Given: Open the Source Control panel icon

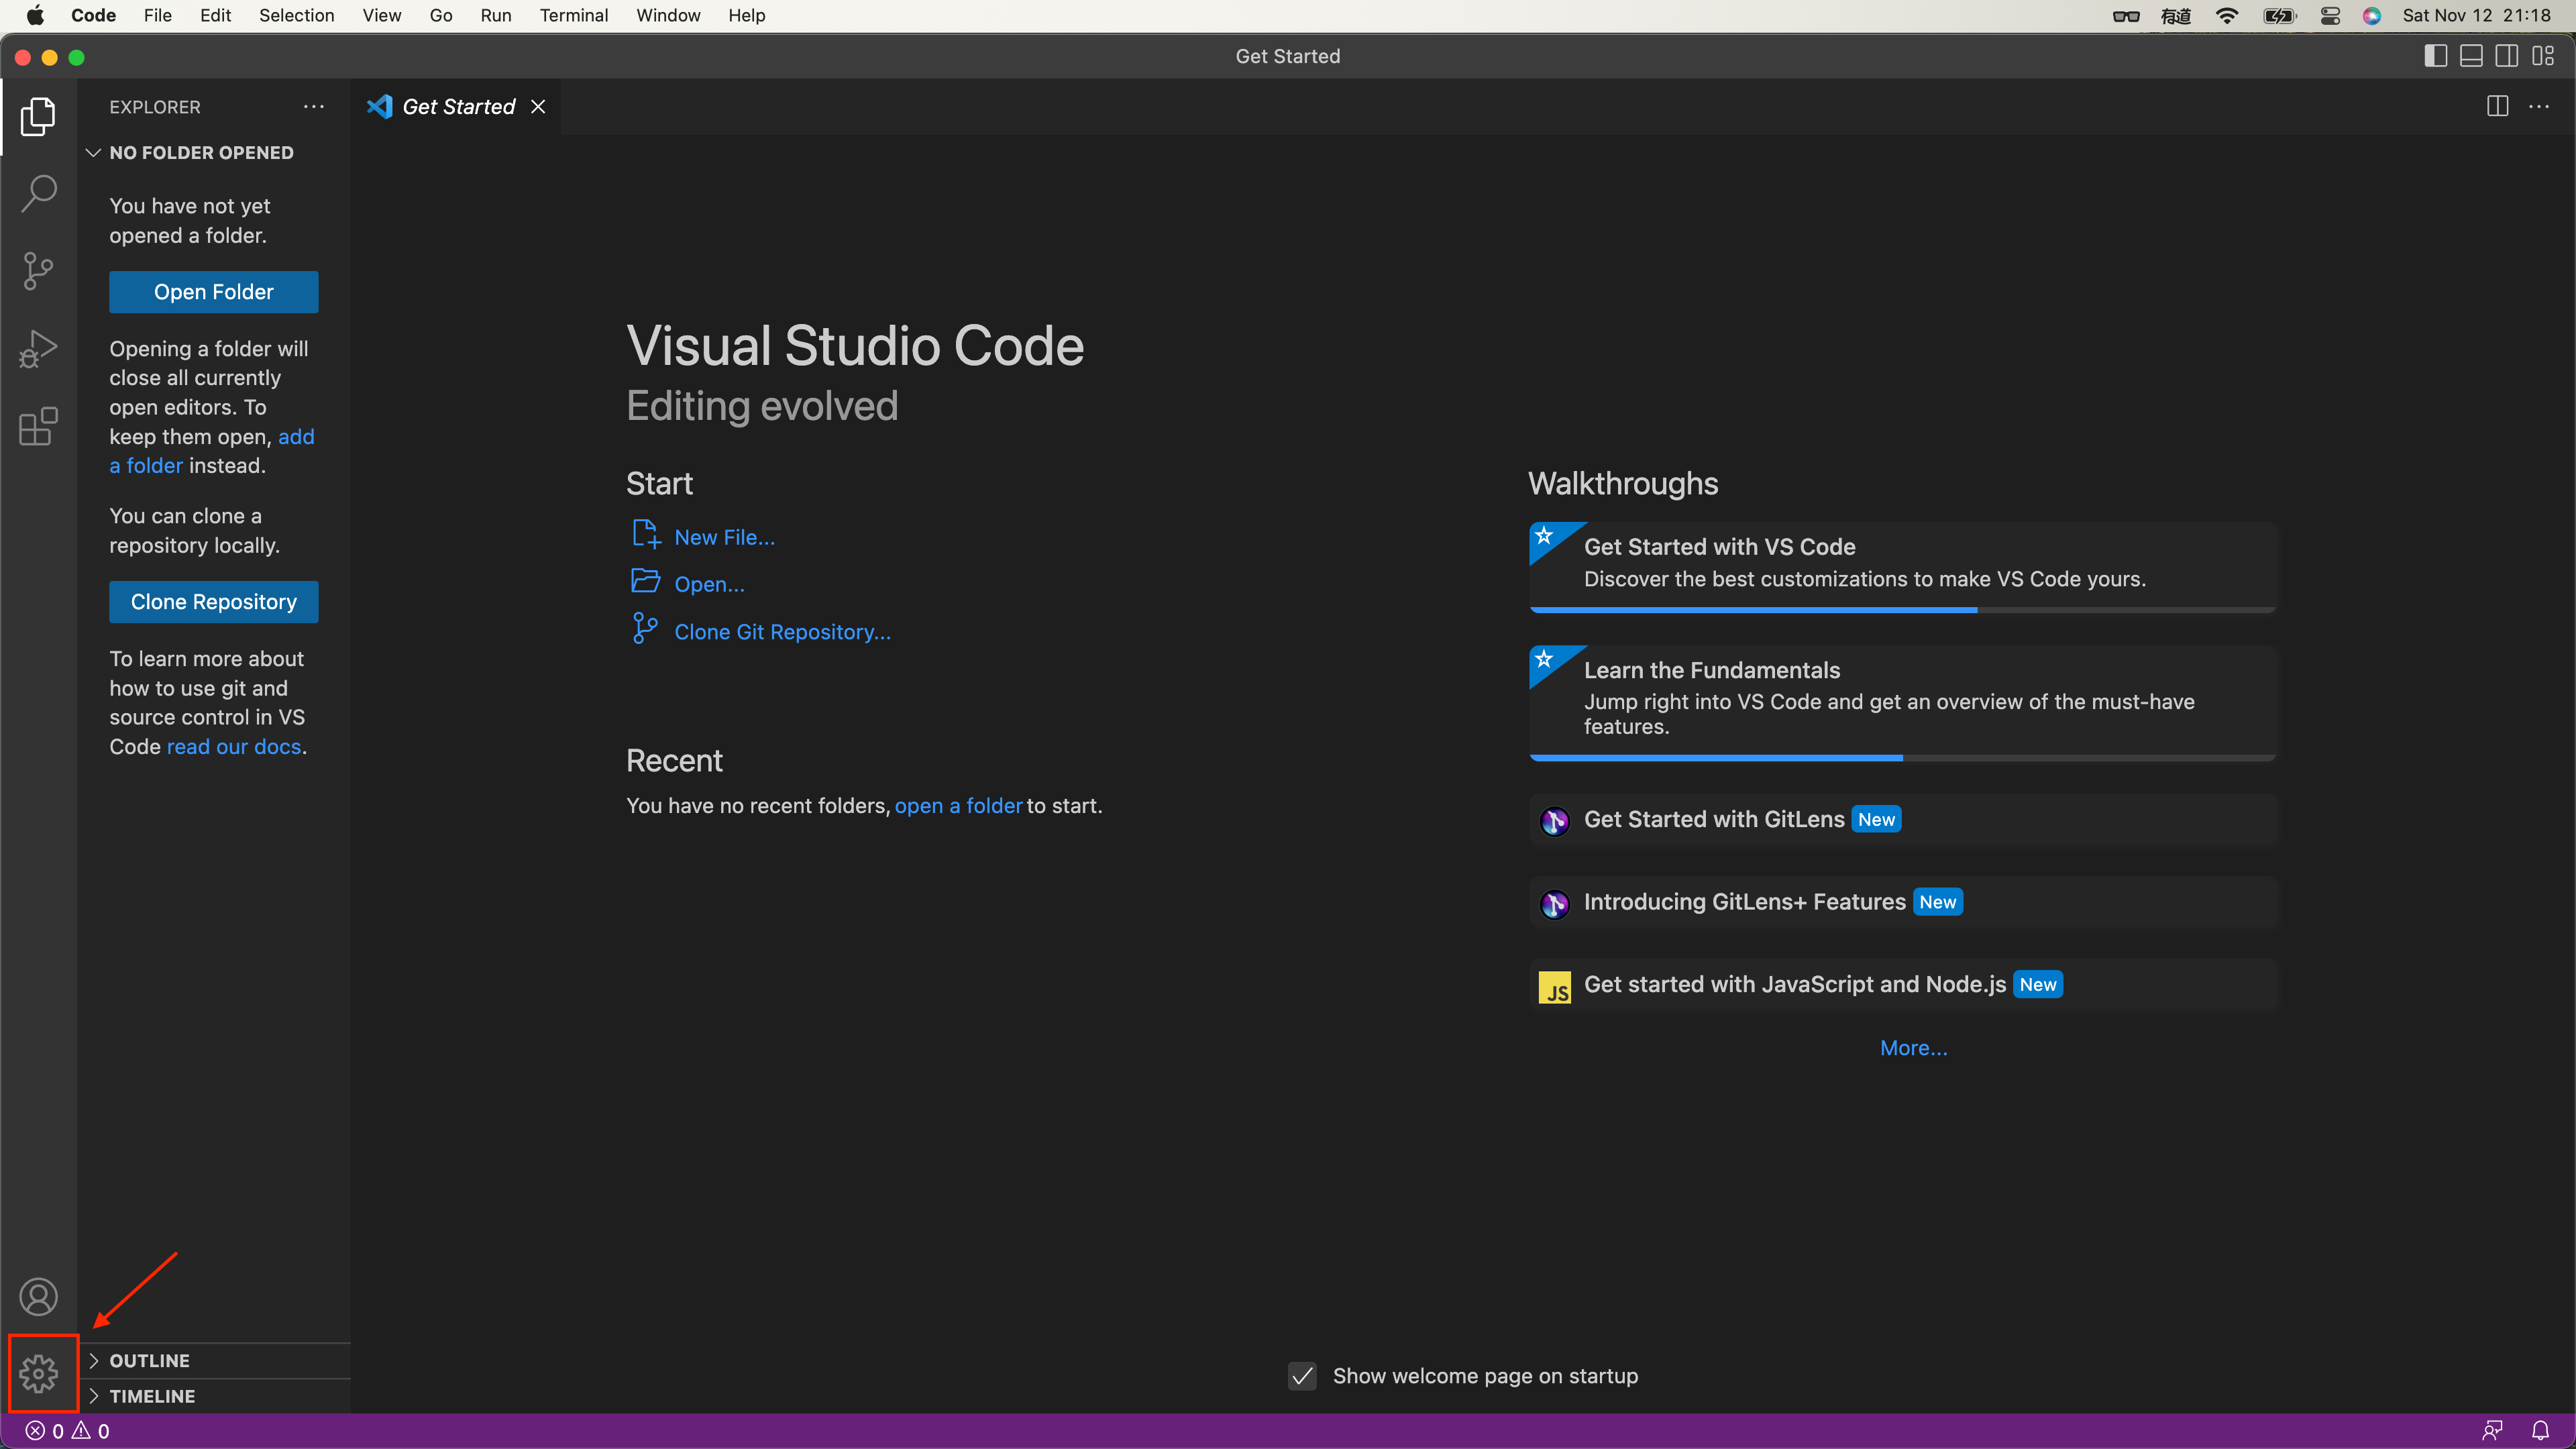Looking at the screenshot, I should (x=38, y=270).
